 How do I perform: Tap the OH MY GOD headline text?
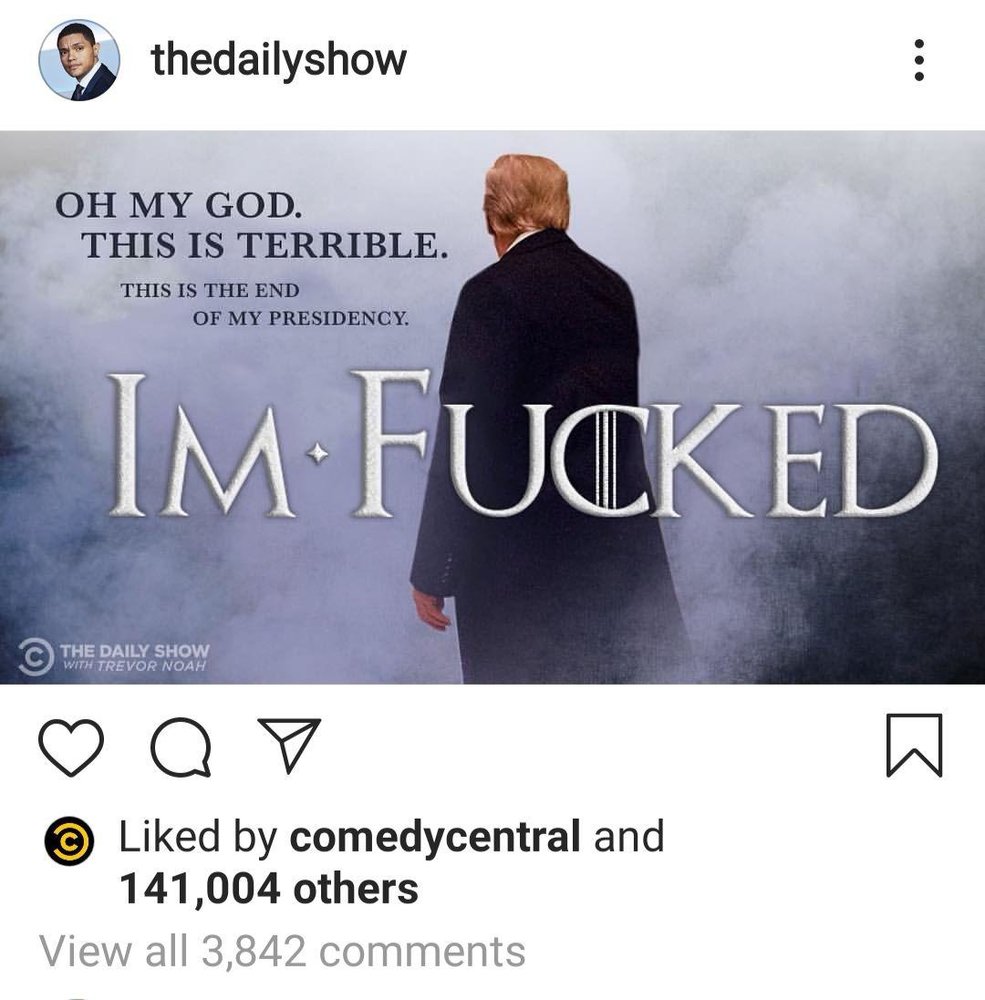178,205
